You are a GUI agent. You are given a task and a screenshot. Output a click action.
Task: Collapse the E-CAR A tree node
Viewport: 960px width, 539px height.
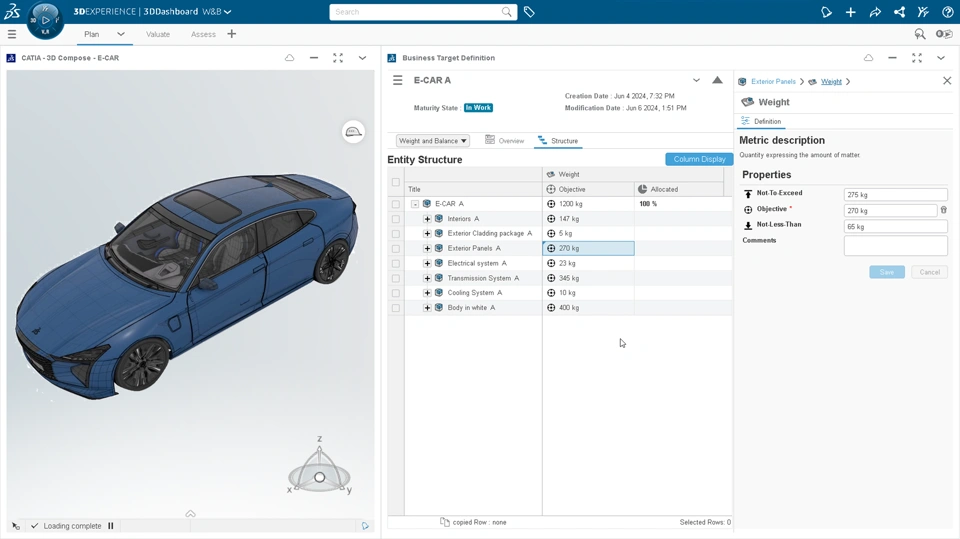[x=414, y=204]
